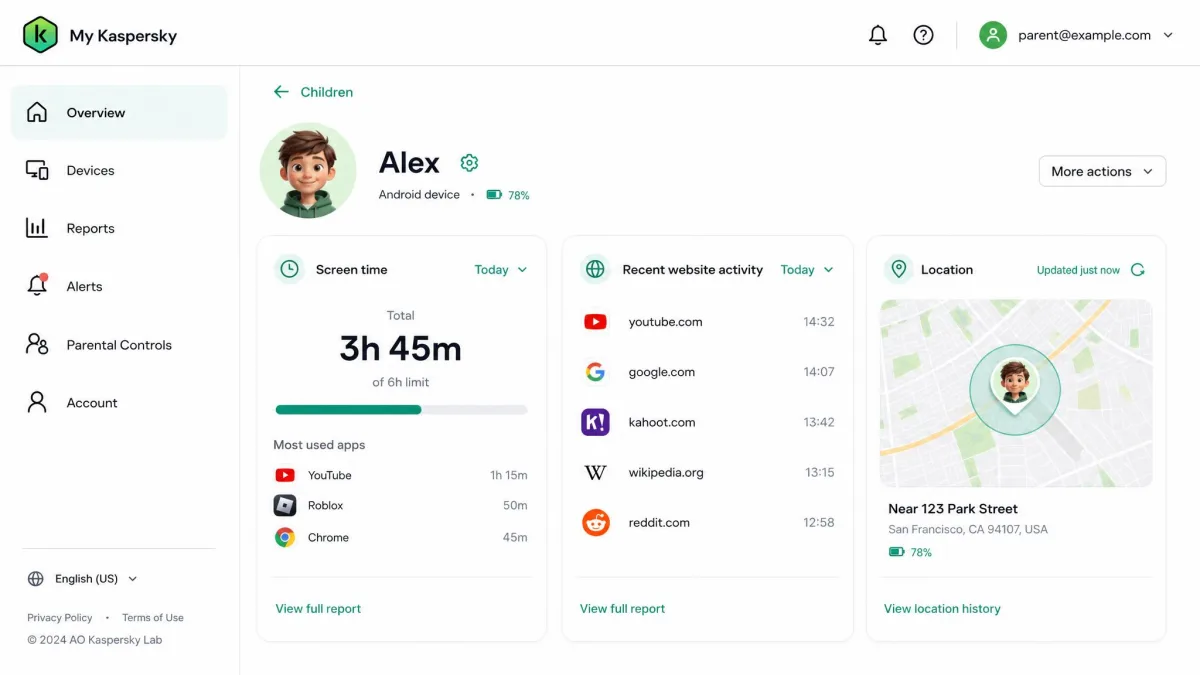Click the reddit.com site icon

pyautogui.click(x=596, y=522)
